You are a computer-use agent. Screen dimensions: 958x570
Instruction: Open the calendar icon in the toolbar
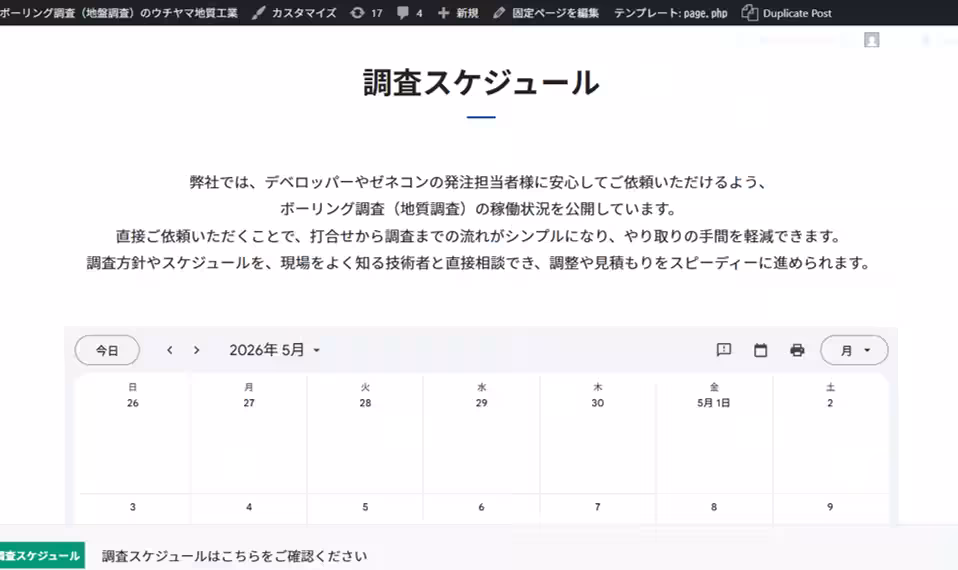pos(760,350)
